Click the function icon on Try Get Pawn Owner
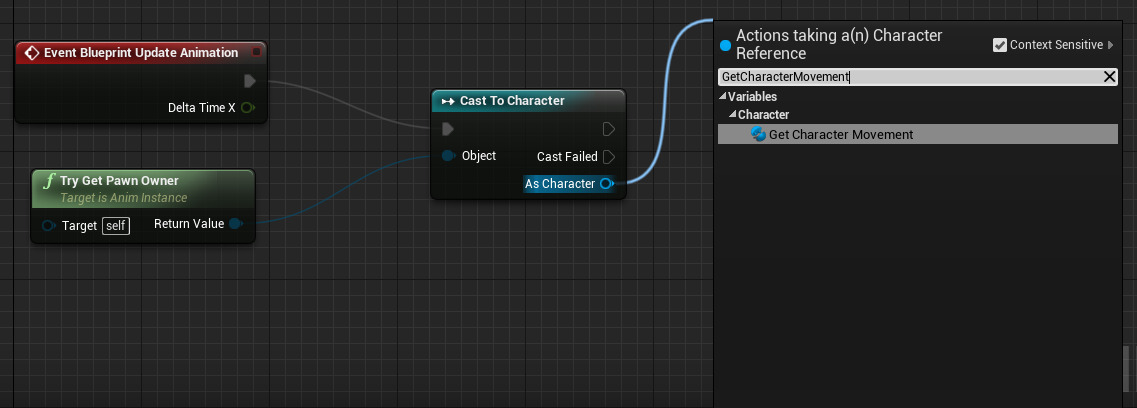The image size is (1137, 408). tap(49, 181)
